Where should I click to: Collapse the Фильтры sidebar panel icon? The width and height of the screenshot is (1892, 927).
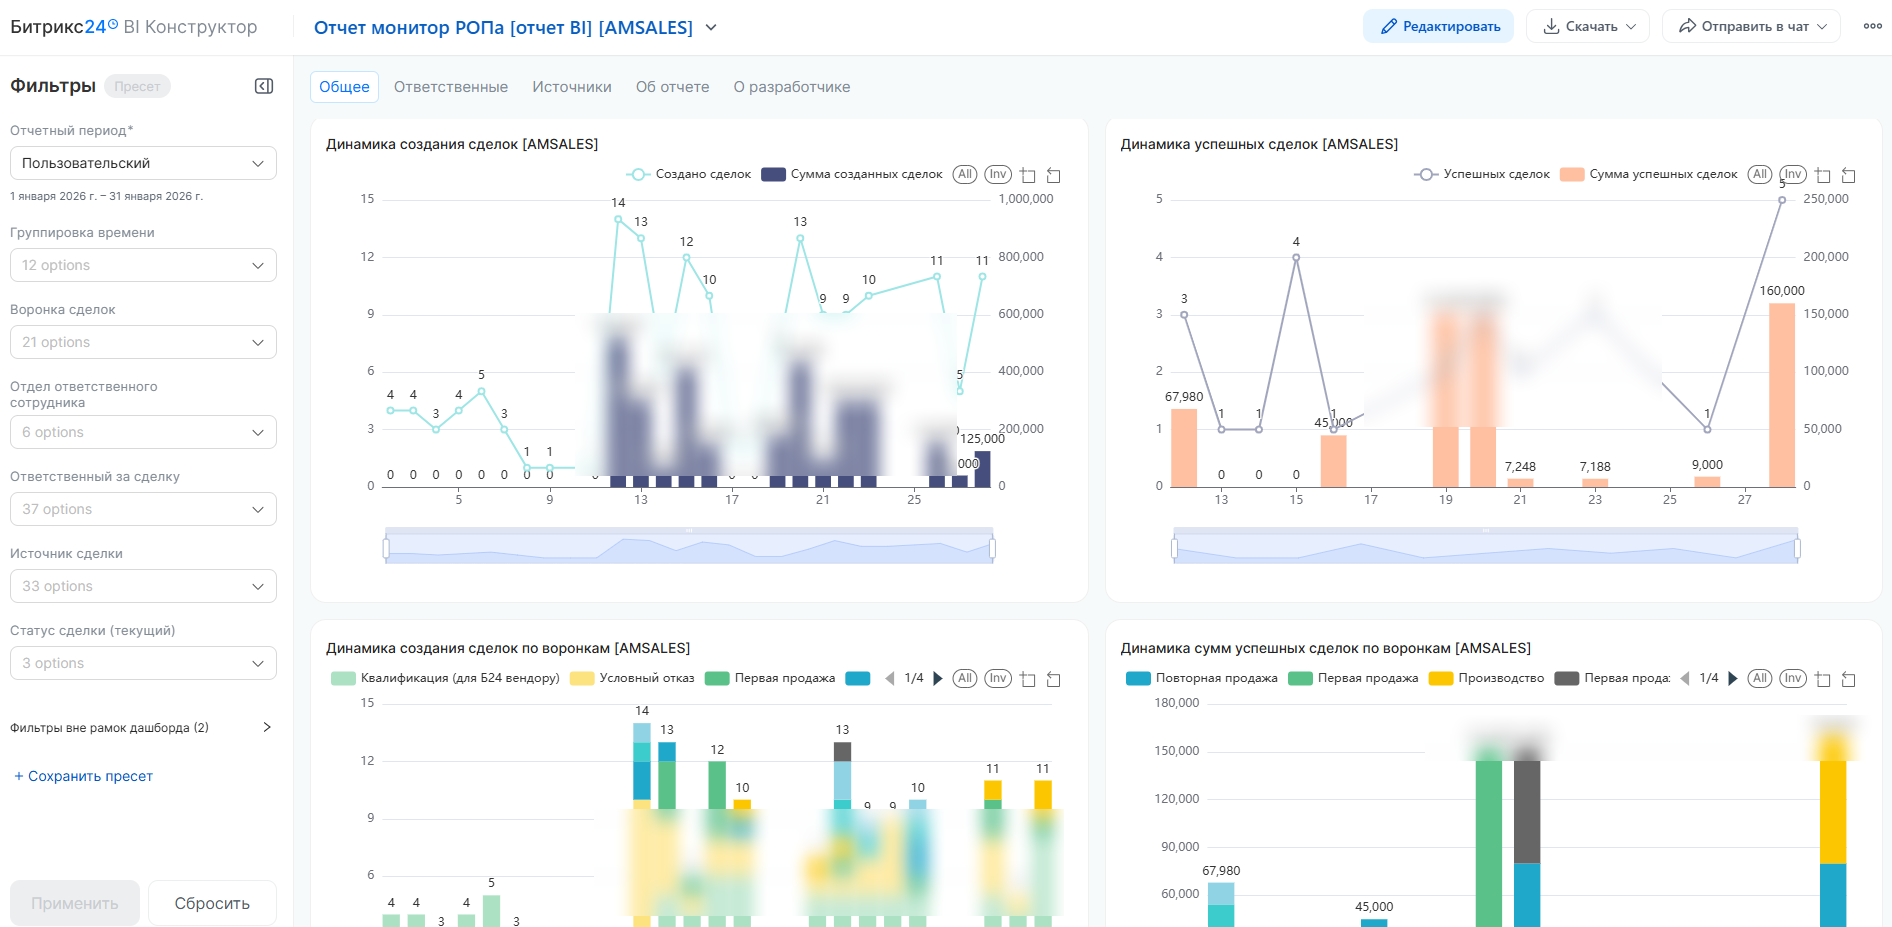(x=264, y=86)
